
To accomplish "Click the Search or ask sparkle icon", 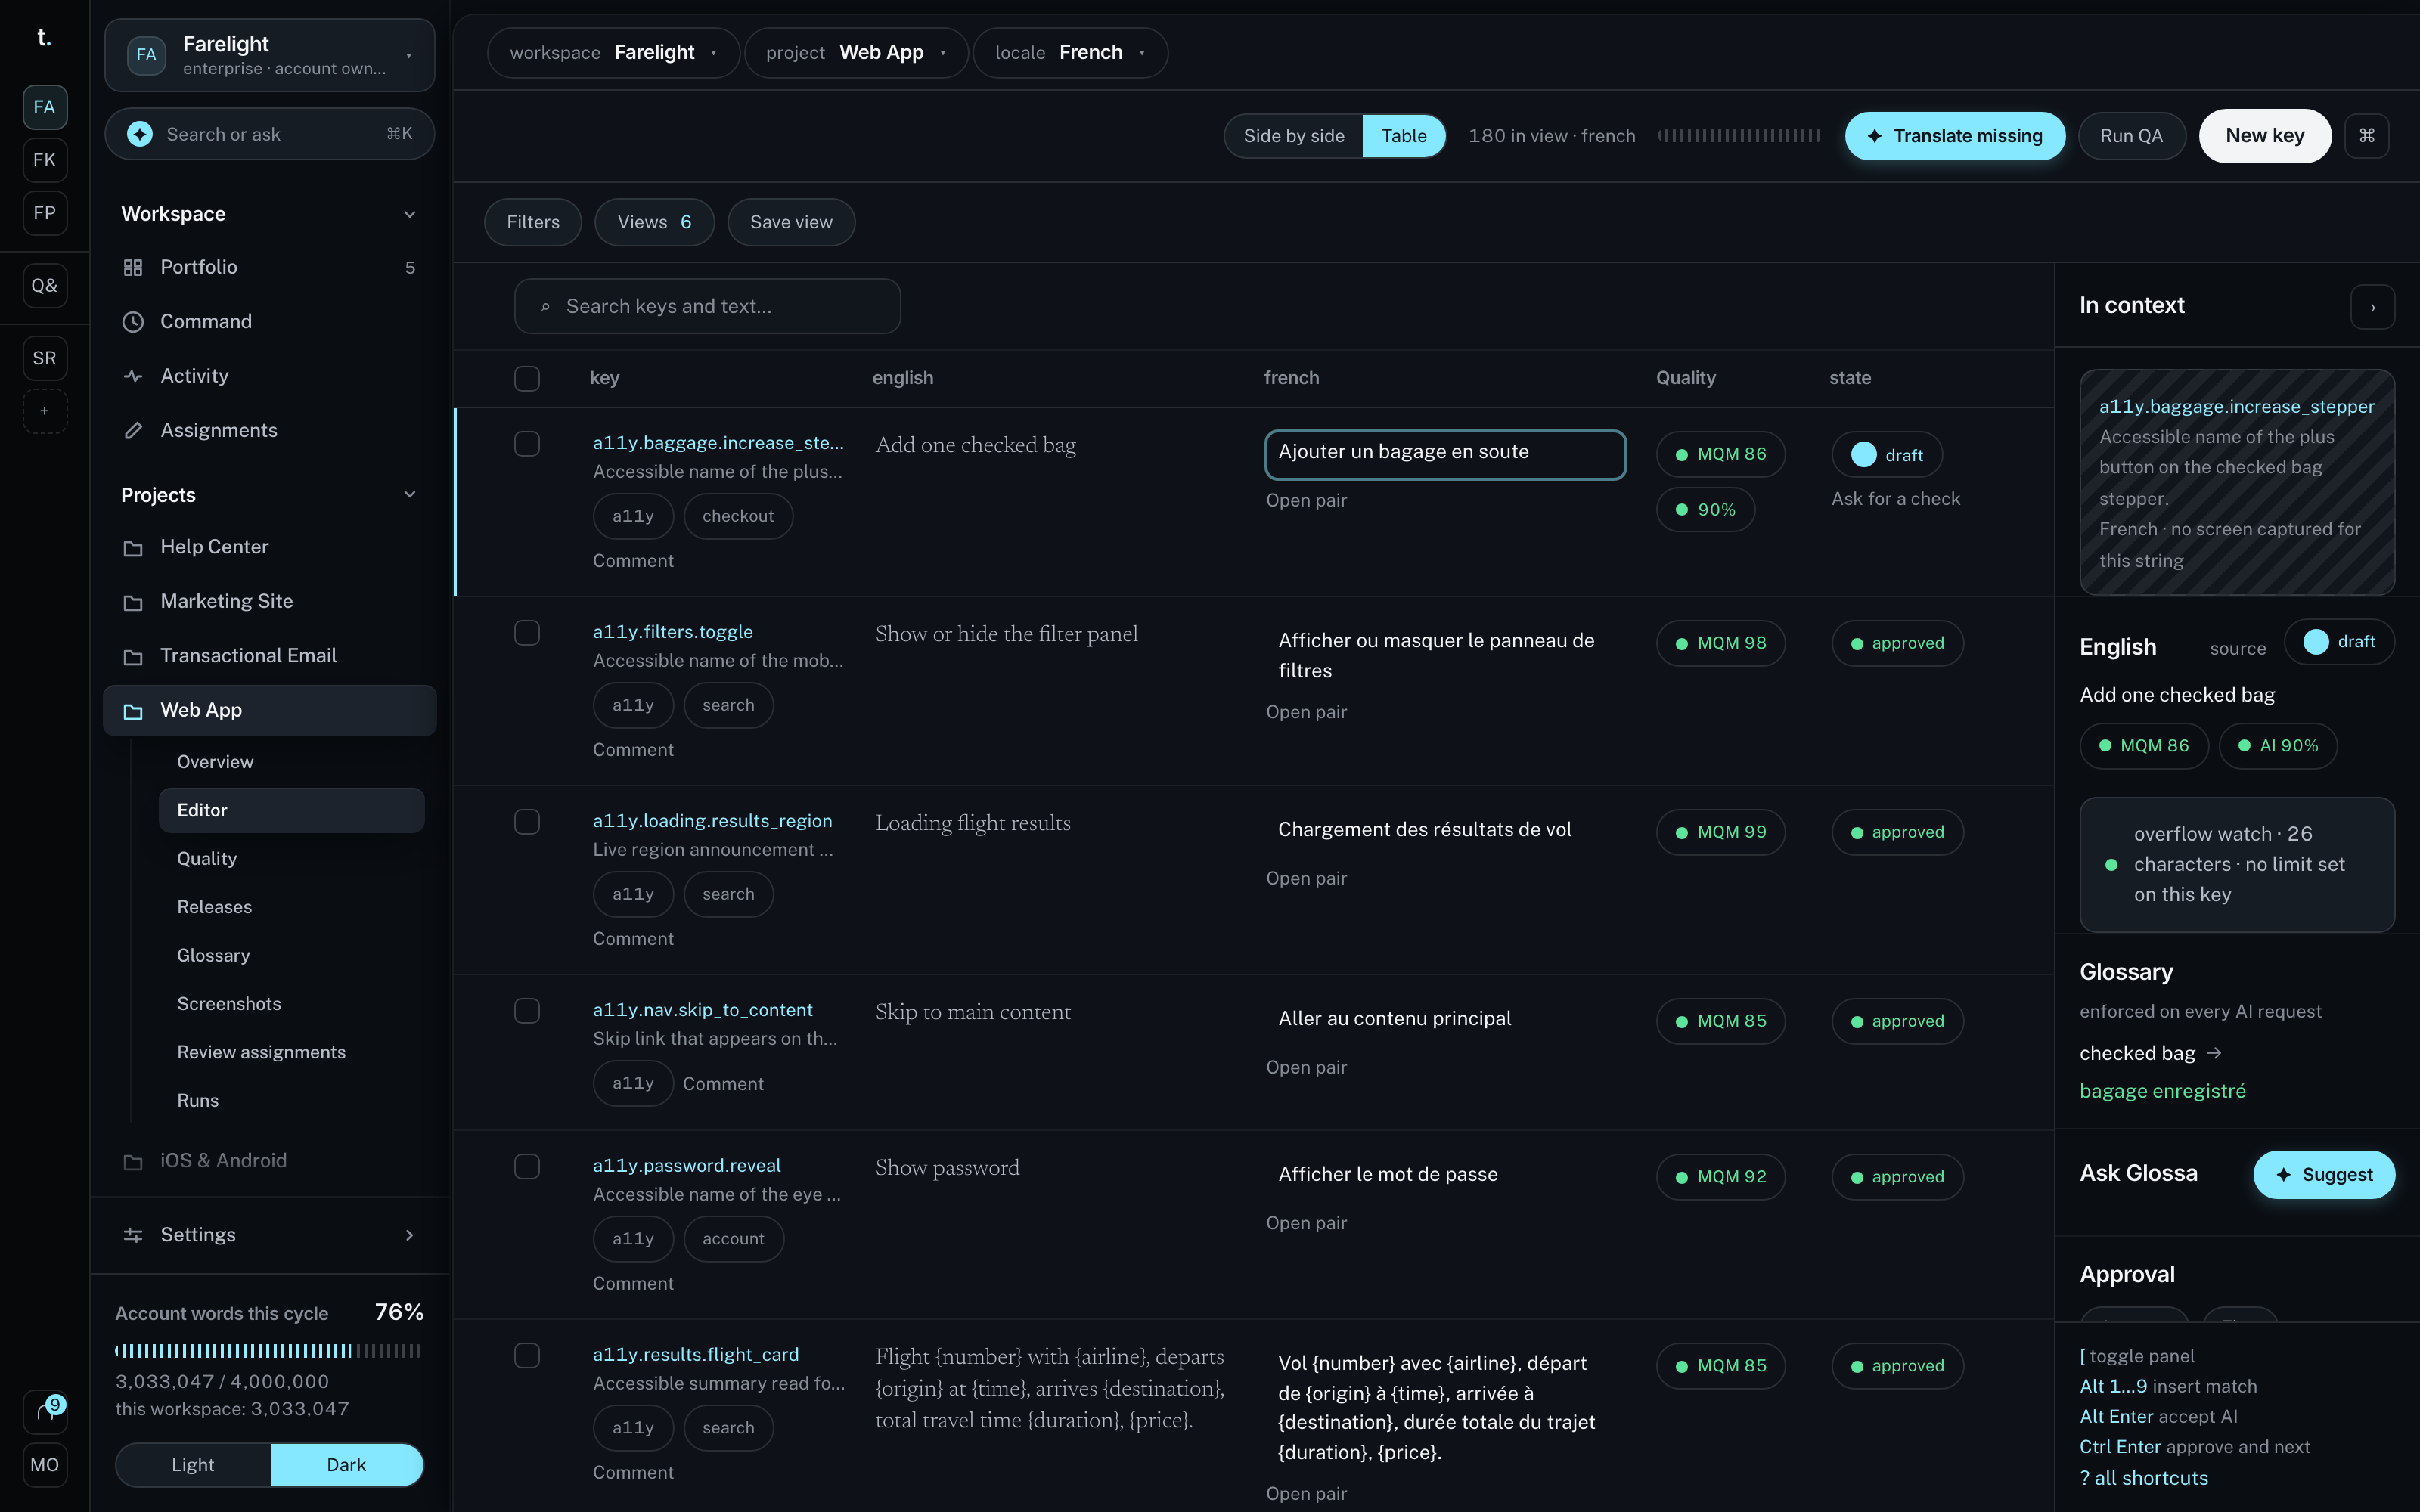I will click(140, 134).
